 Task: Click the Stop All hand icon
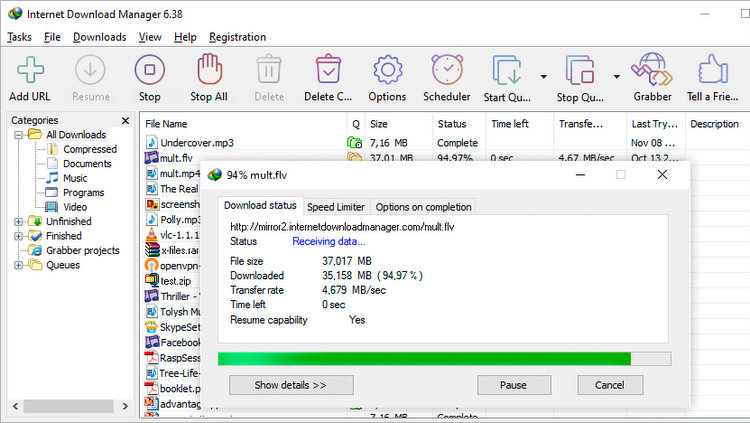pos(209,69)
